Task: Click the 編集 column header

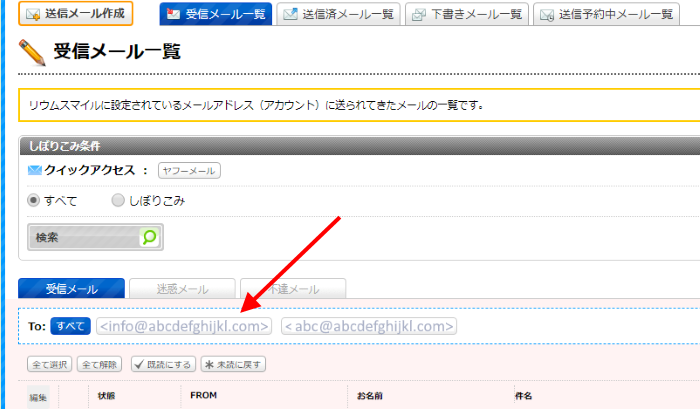Action: pos(38,397)
